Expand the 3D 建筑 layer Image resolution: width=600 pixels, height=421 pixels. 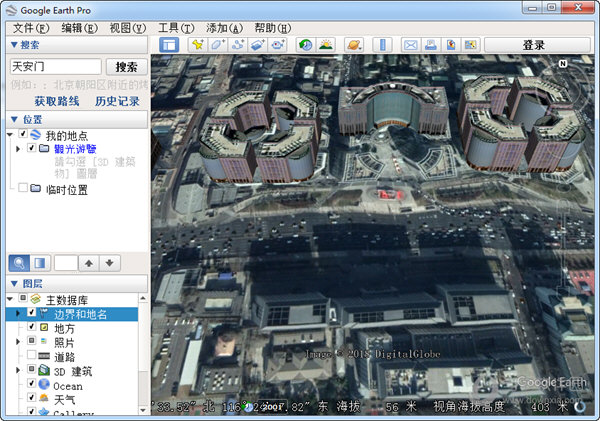tap(18, 370)
